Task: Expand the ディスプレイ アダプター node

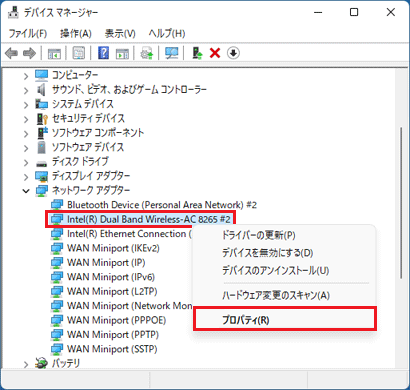Action: 26,177
